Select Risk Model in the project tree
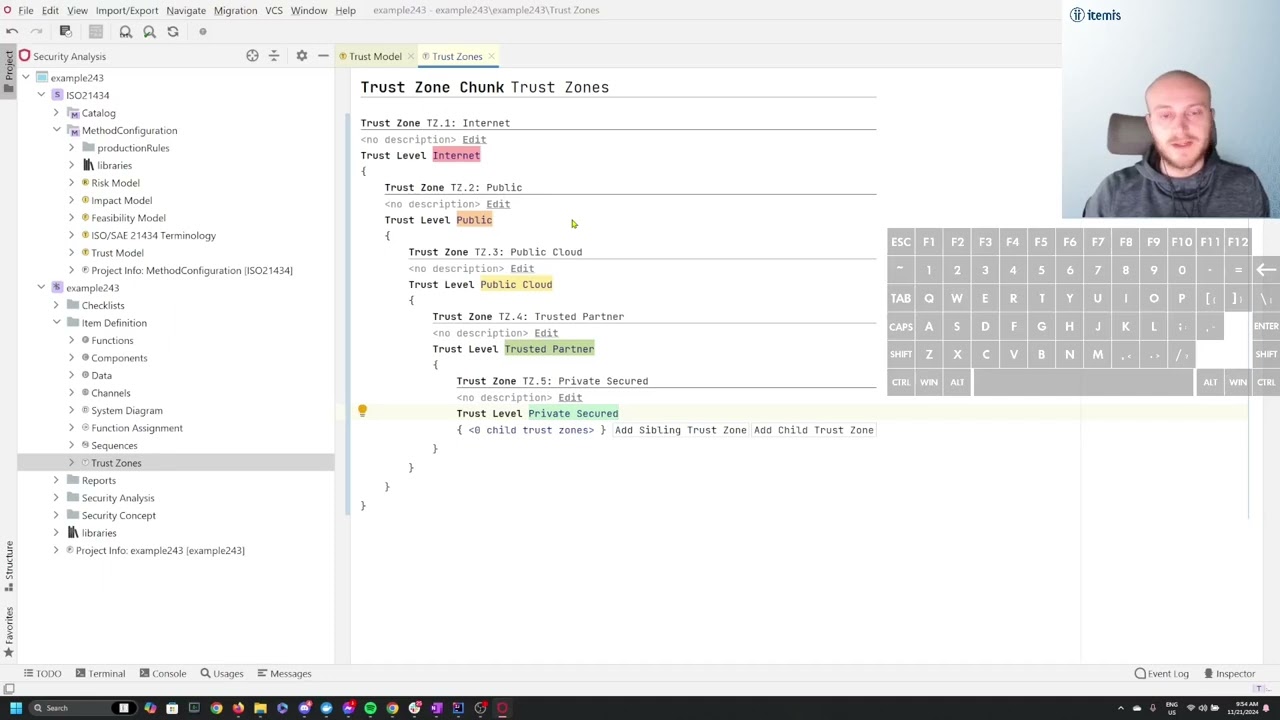The image size is (1280, 720). click(115, 183)
